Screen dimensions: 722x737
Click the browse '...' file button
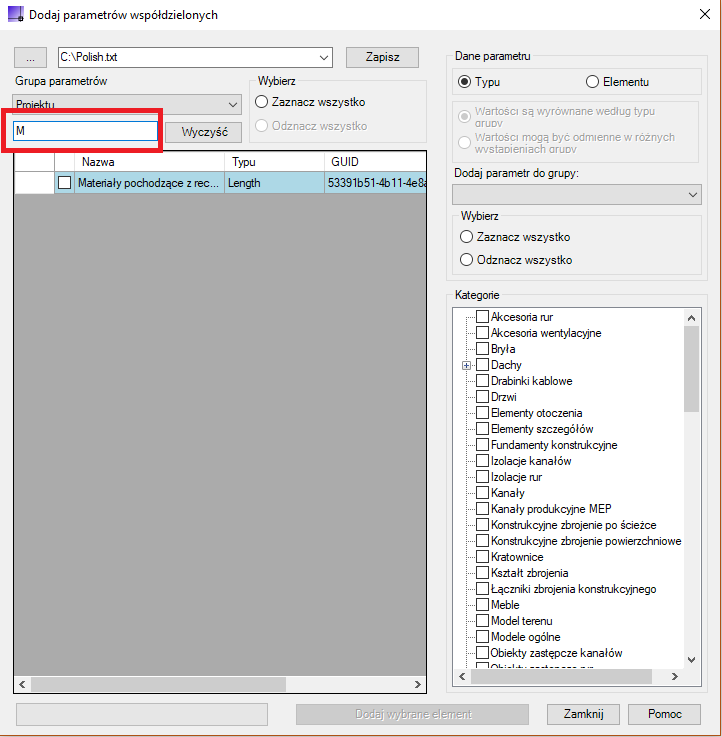coord(30,57)
